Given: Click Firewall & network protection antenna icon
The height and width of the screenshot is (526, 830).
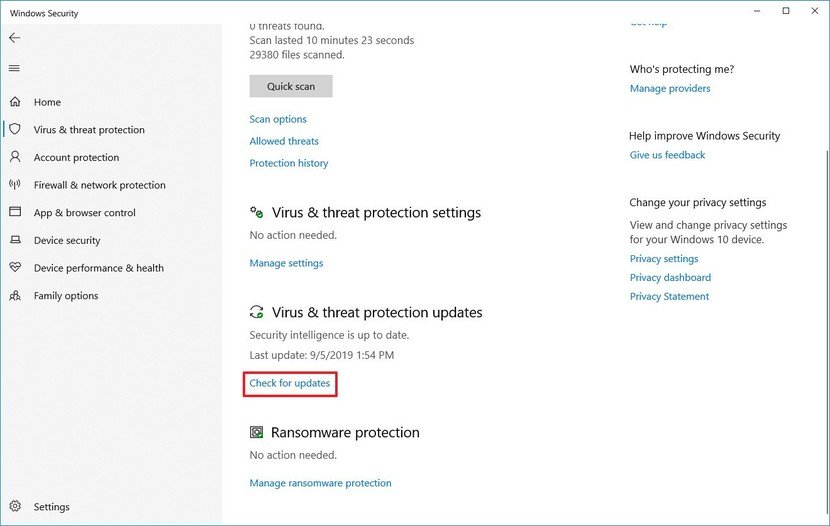Looking at the screenshot, I should (x=15, y=185).
